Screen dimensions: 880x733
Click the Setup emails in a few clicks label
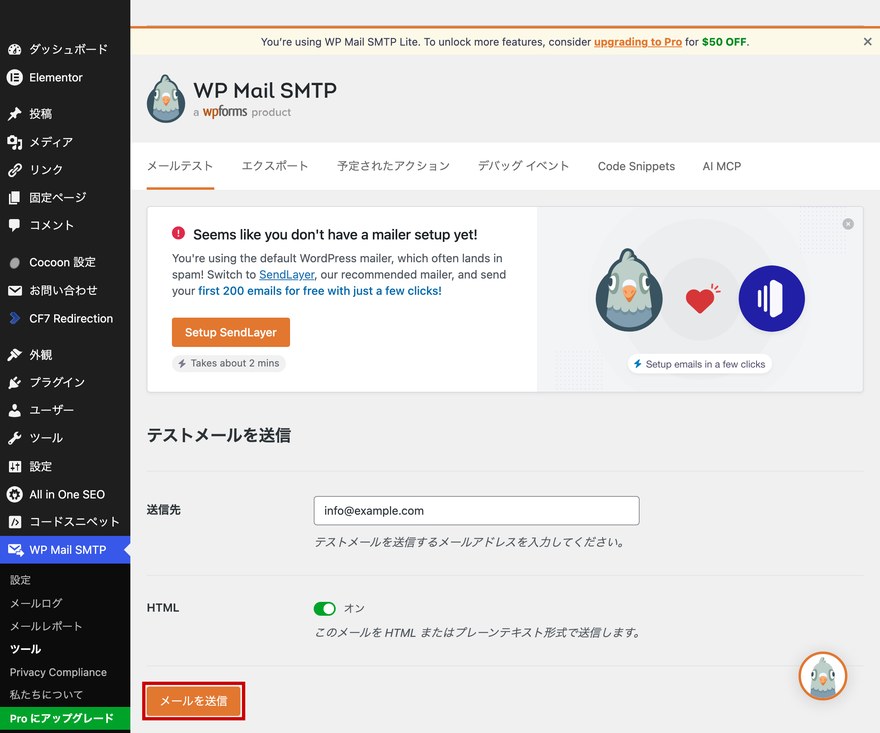tap(699, 364)
